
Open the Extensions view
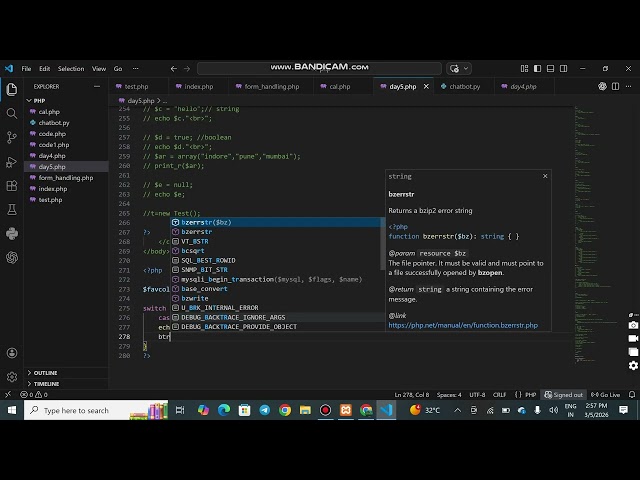[12, 186]
